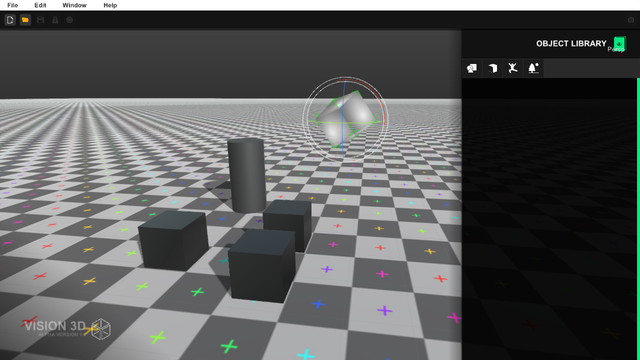The height and width of the screenshot is (360, 640).
Task: Select the left dark cube
Action: pyautogui.click(x=173, y=240)
